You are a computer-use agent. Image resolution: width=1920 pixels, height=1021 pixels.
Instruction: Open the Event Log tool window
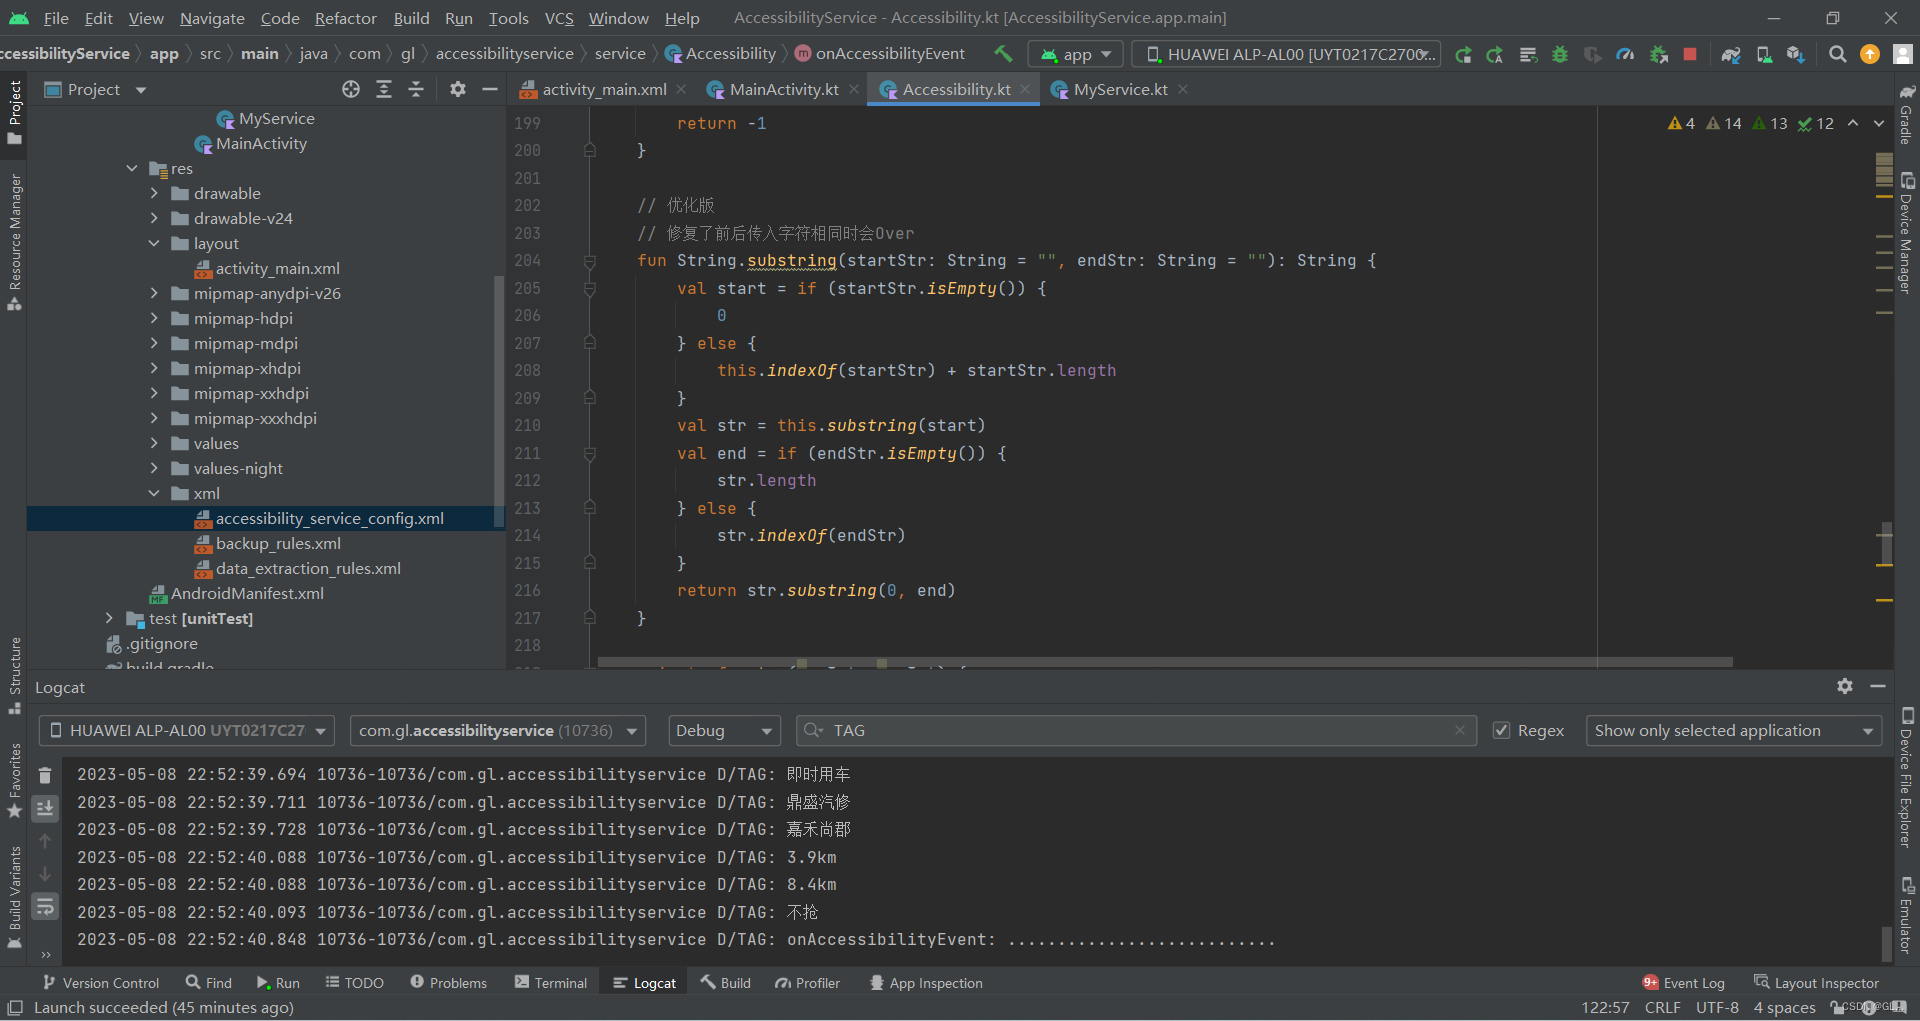point(1683,983)
